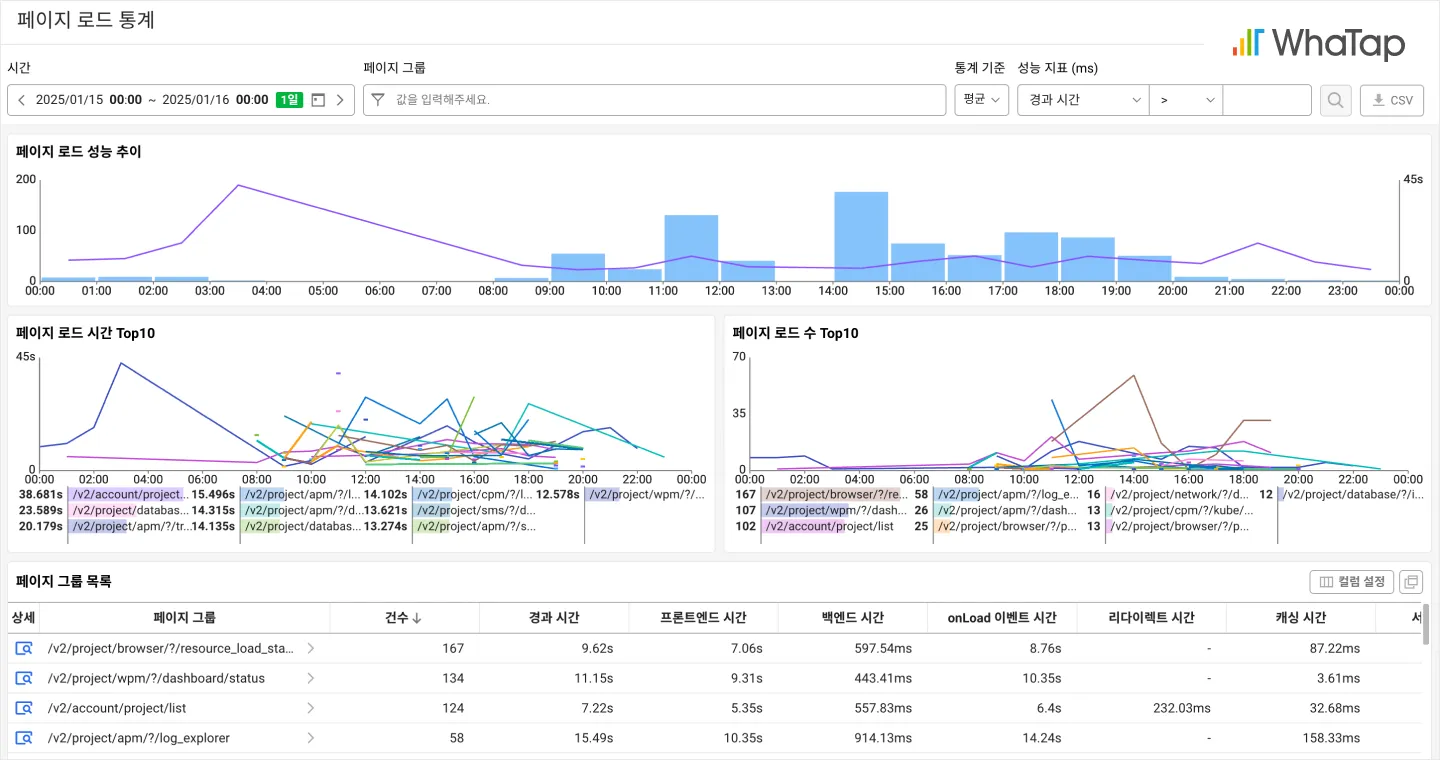Toggle the 14.102s cpm legend entry
Screen dimensions: 1440x760
point(448,494)
